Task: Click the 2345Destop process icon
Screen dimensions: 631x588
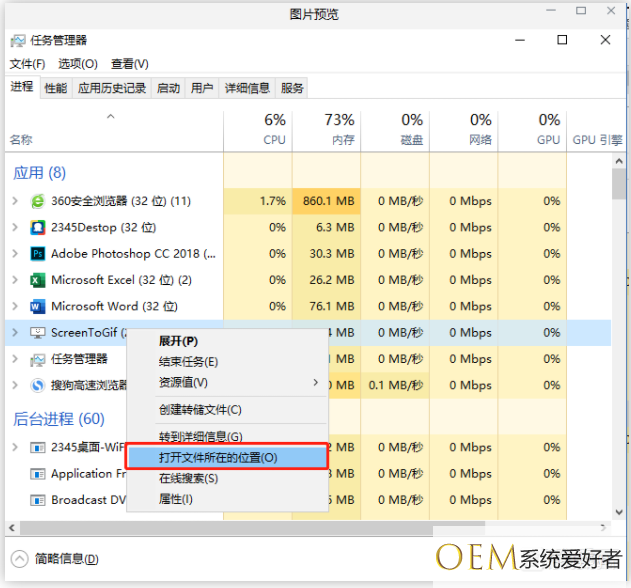Action: point(38,227)
